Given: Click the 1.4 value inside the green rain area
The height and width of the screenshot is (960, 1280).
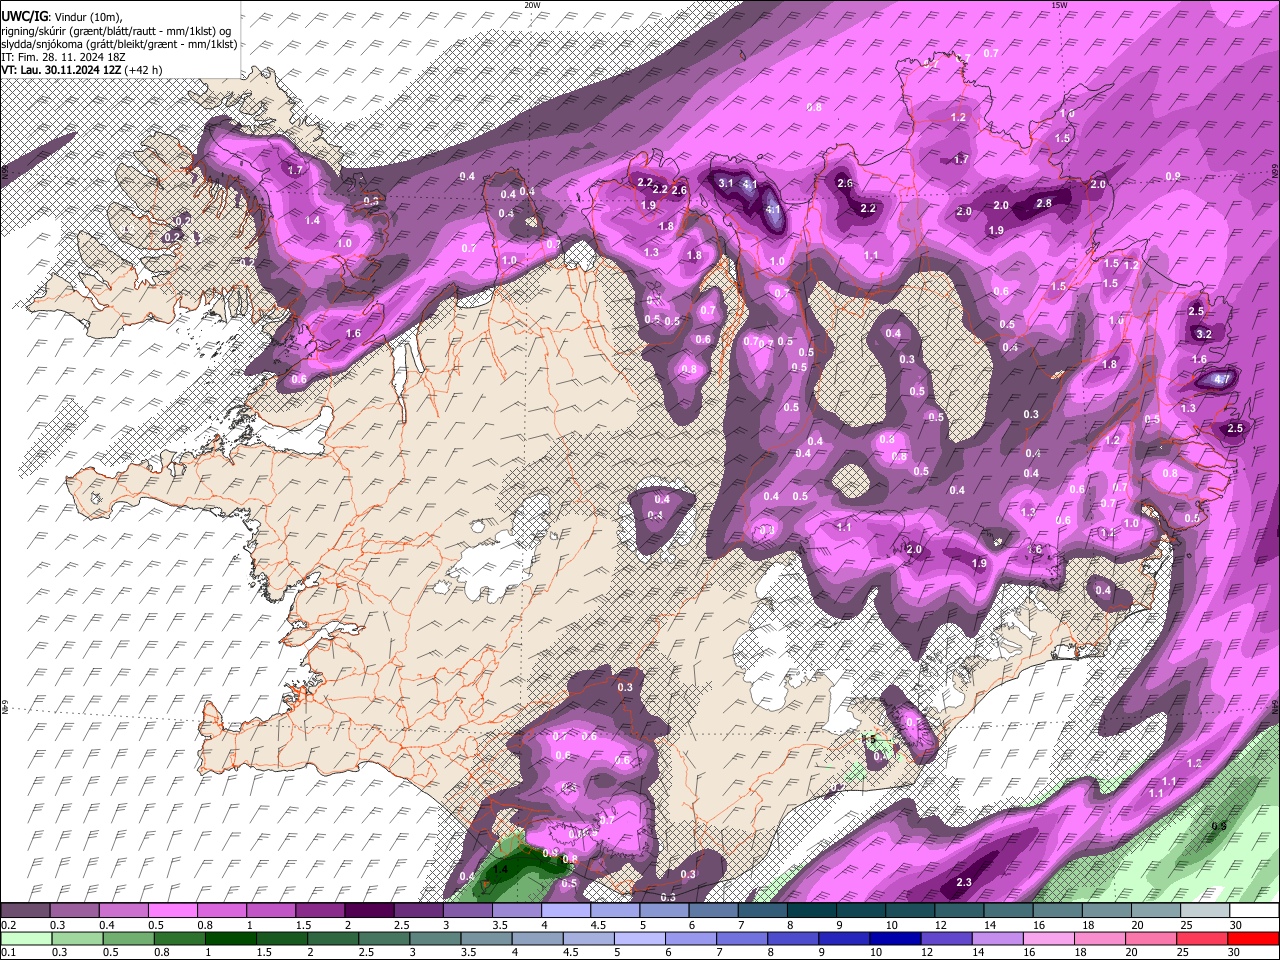Looking at the screenshot, I should 501,870.
